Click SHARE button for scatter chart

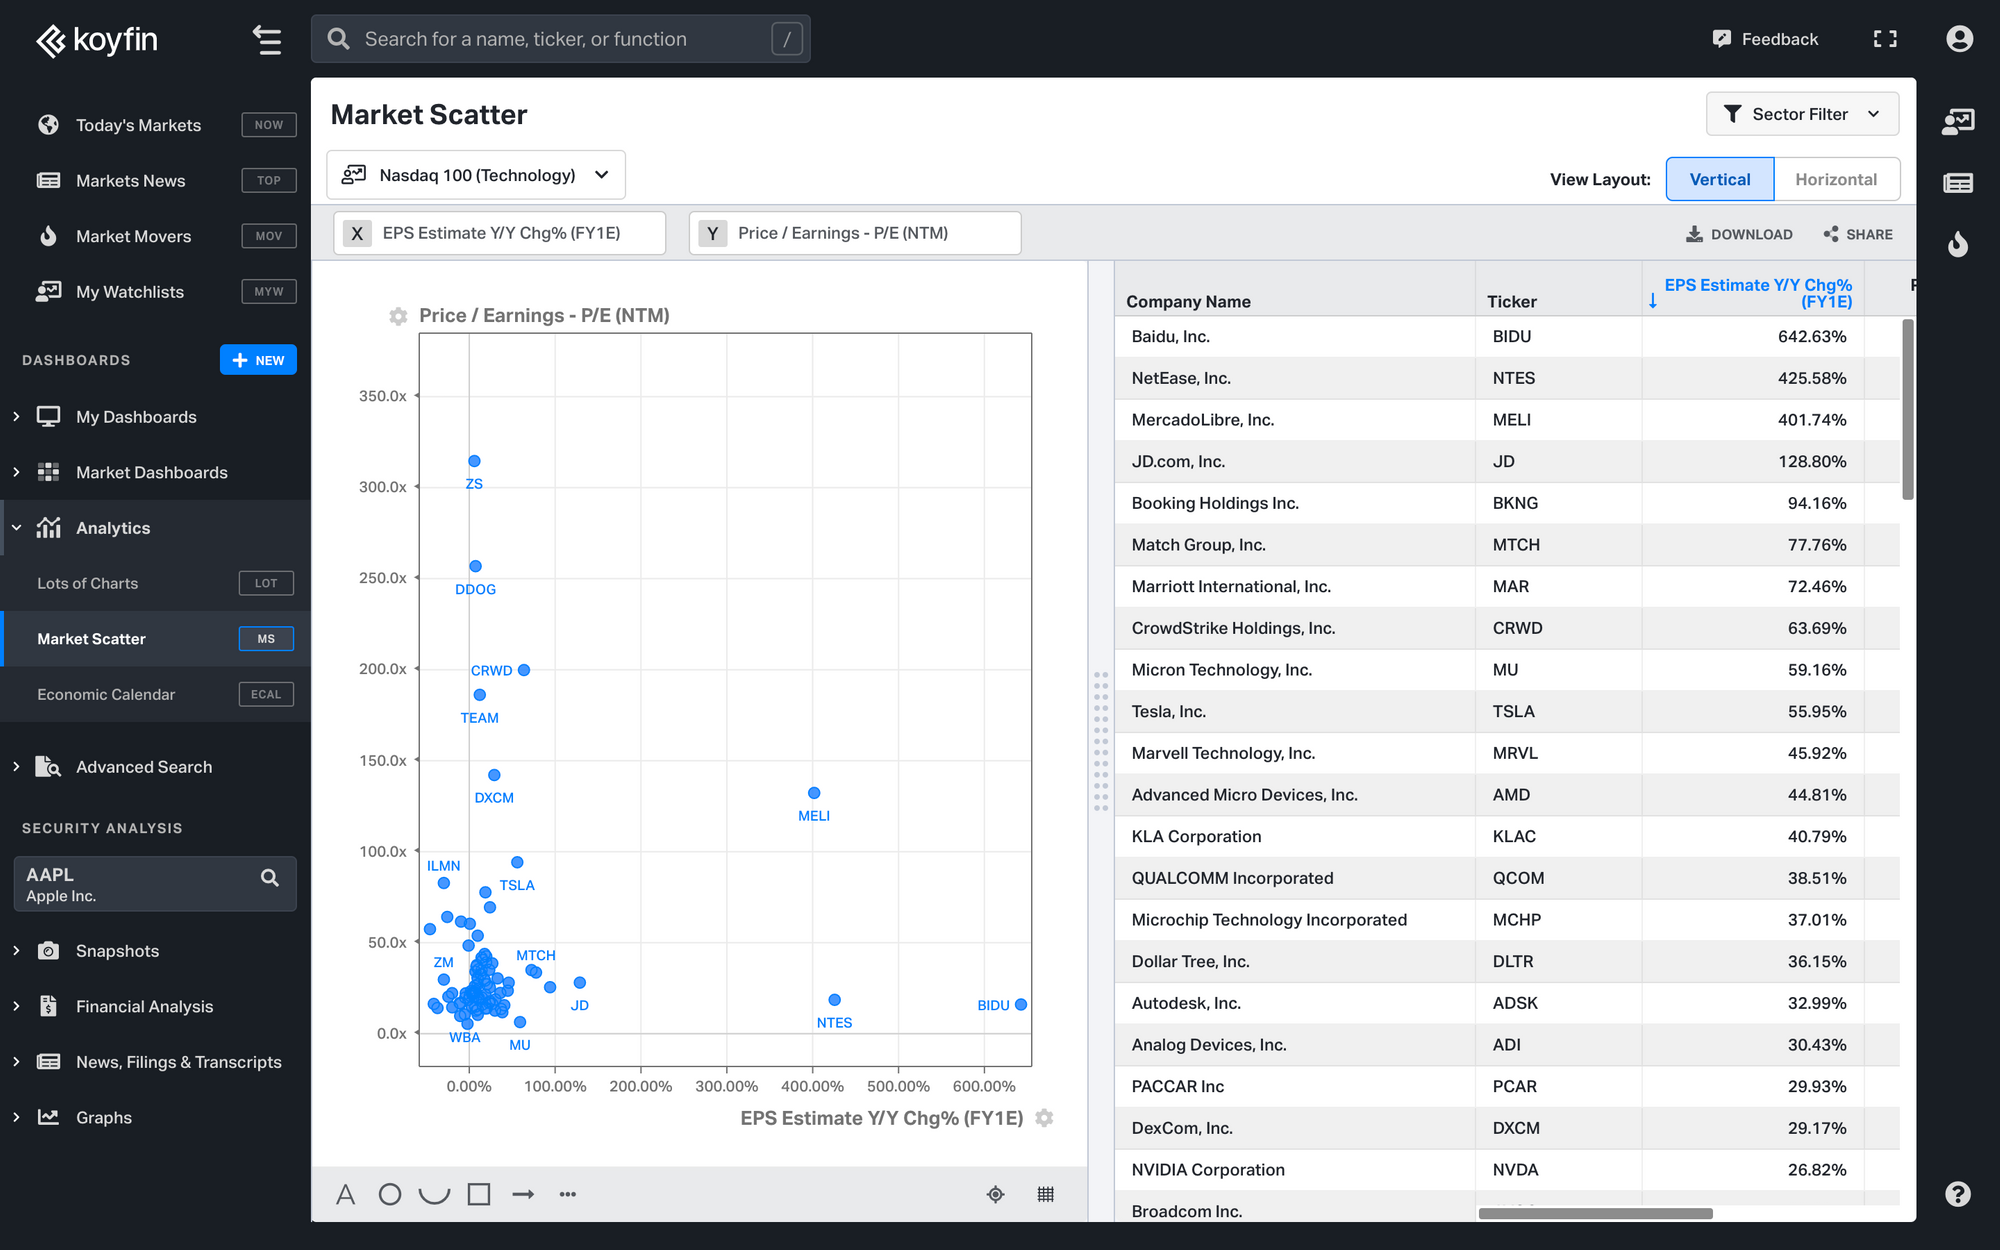click(1857, 233)
